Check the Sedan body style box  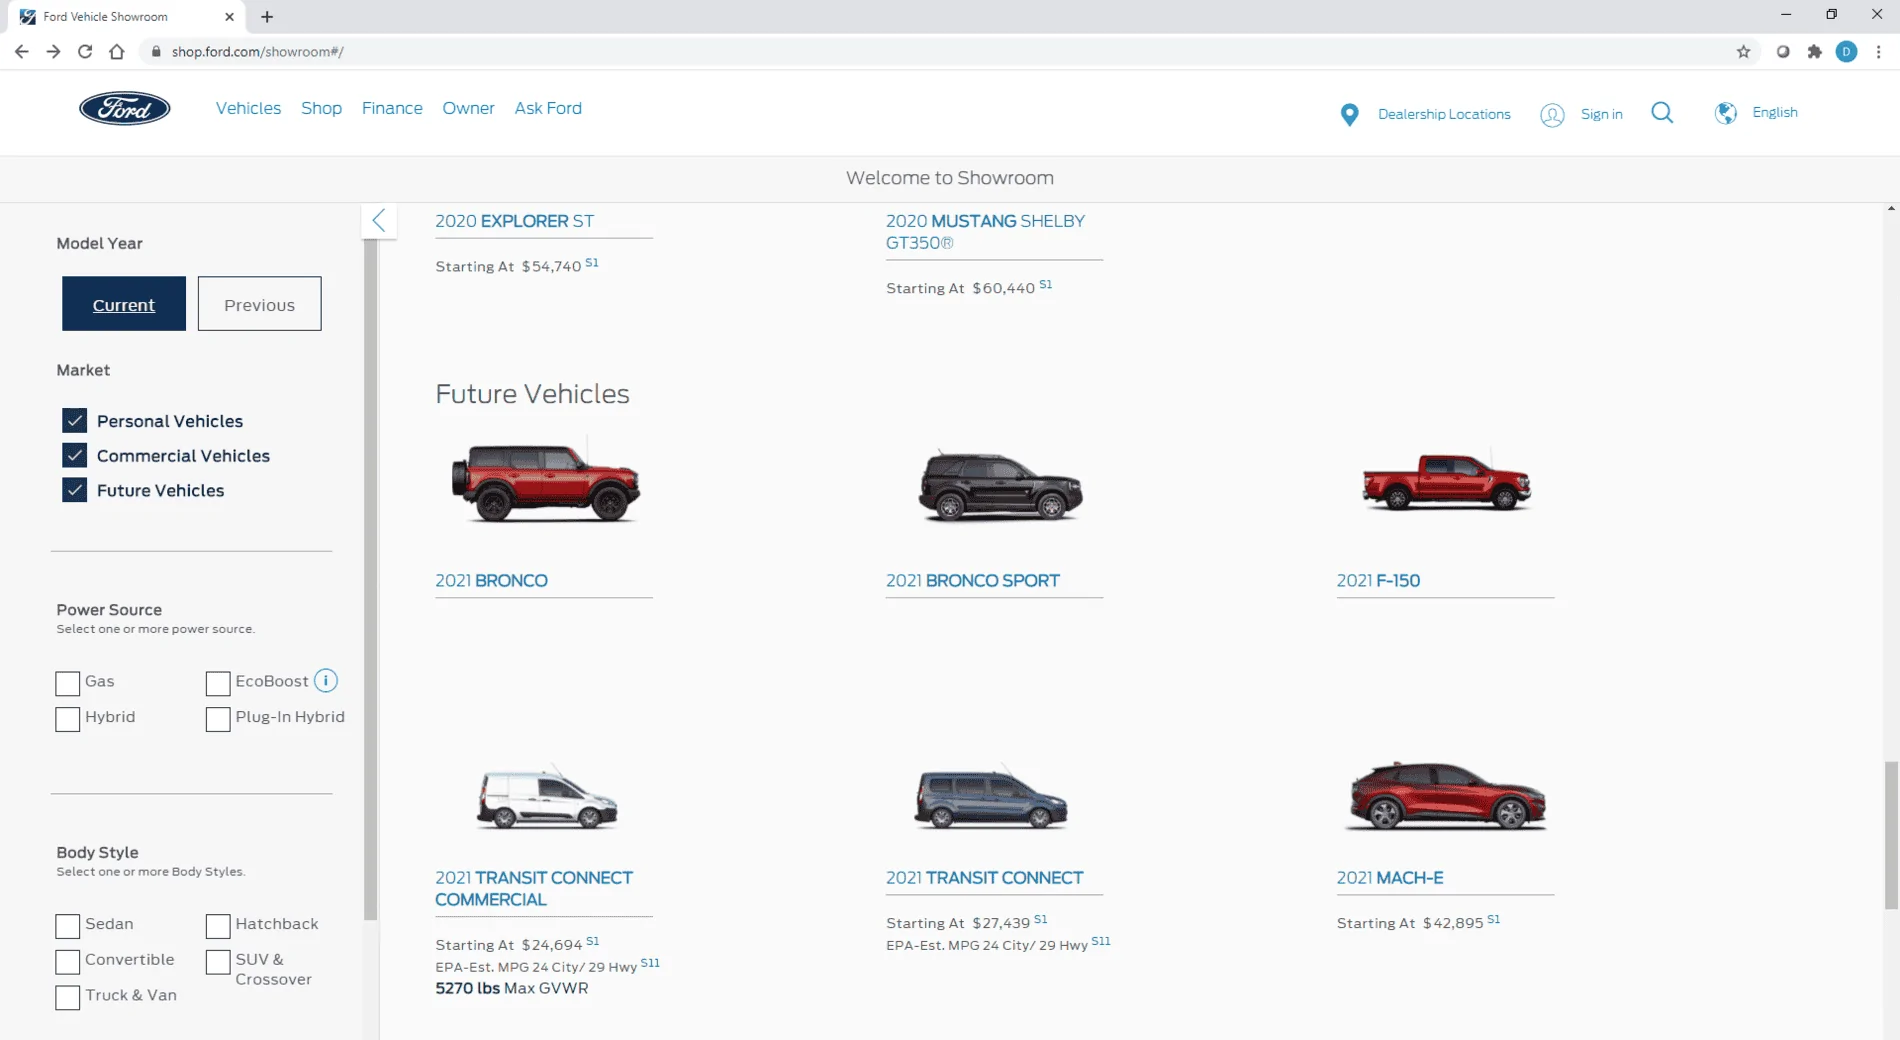[x=67, y=926]
